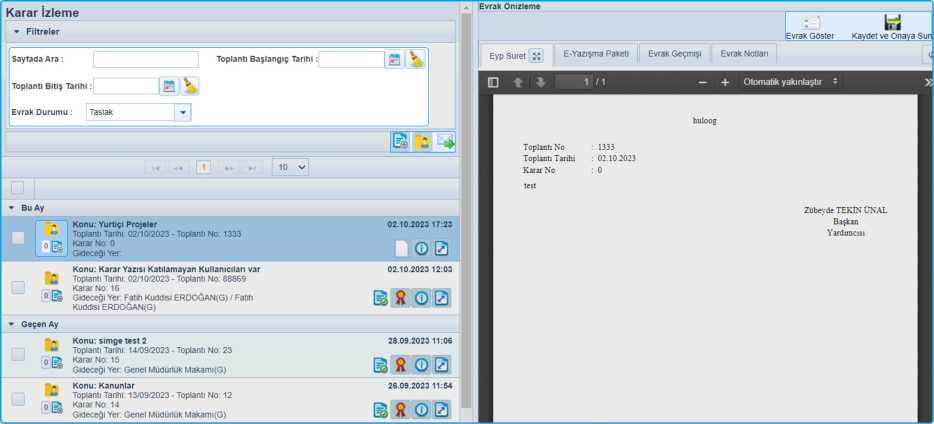Click the info icon on Yurtiçi Projeler row

tap(421, 248)
